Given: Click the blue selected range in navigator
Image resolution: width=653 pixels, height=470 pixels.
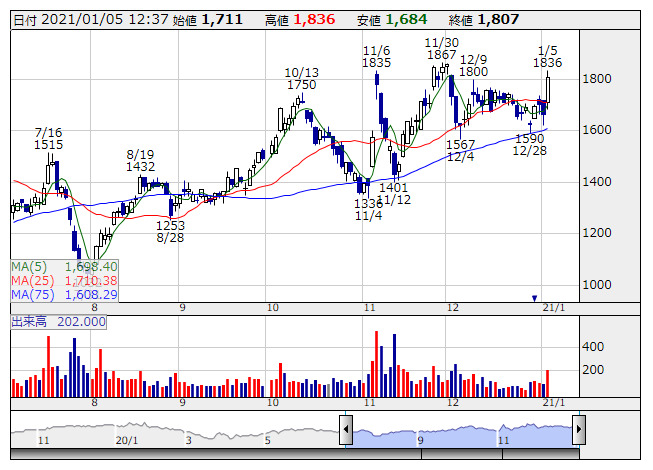Looking at the screenshot, I should (x=462, y=430).
